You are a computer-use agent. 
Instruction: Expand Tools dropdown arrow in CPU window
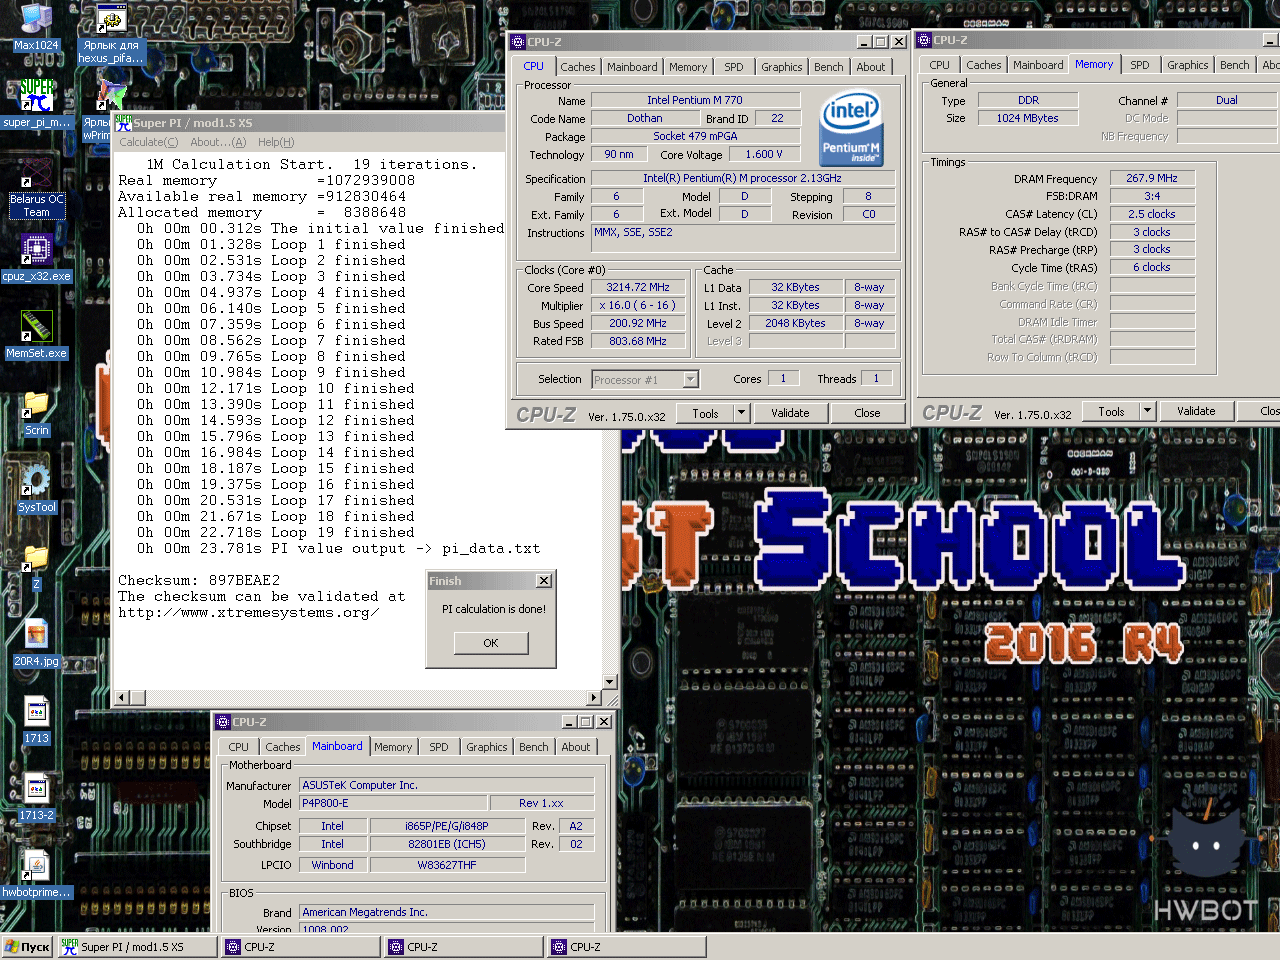point(741,412)
